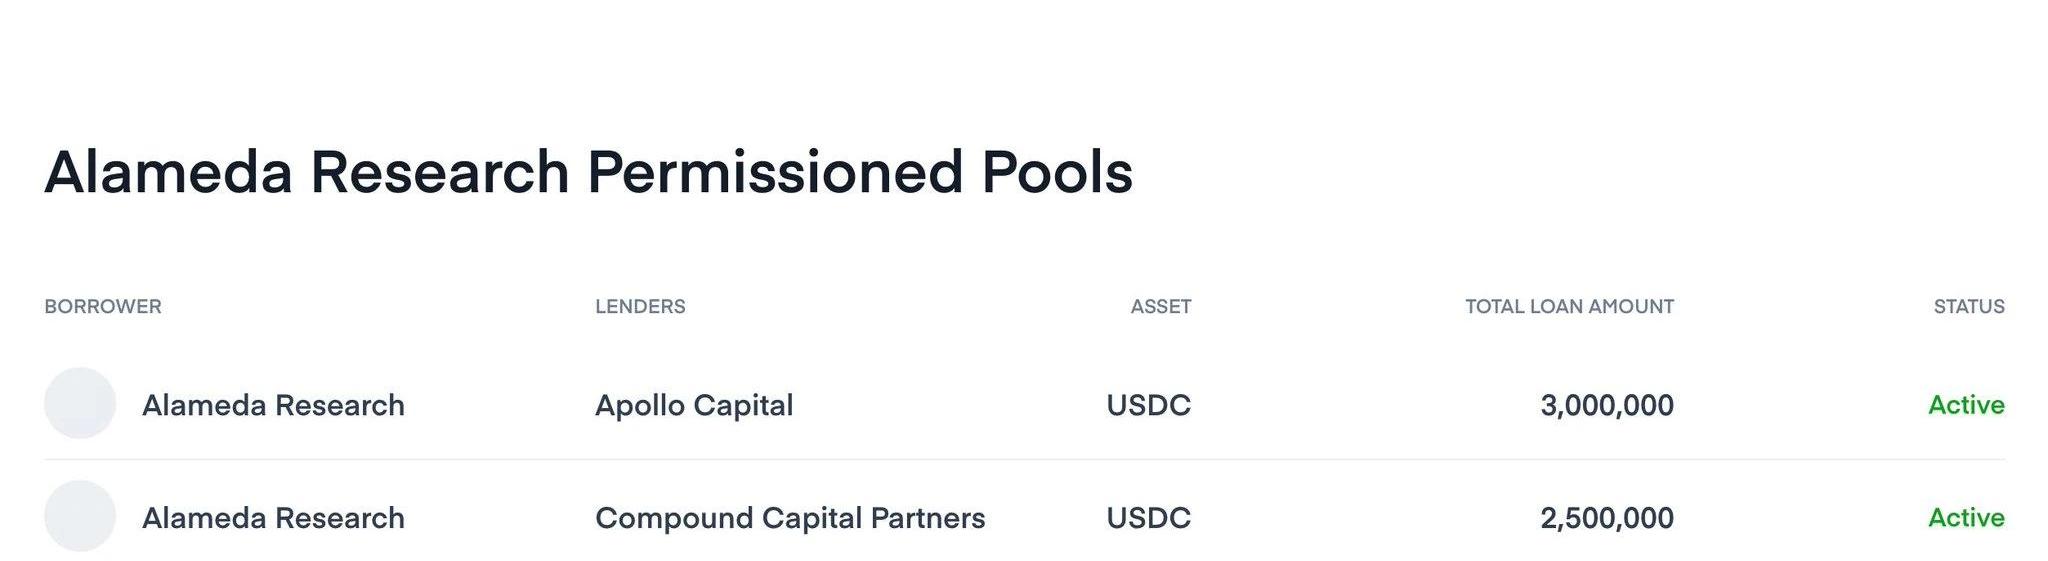
Task: Click the STATUS column header
Action: 1968,307
